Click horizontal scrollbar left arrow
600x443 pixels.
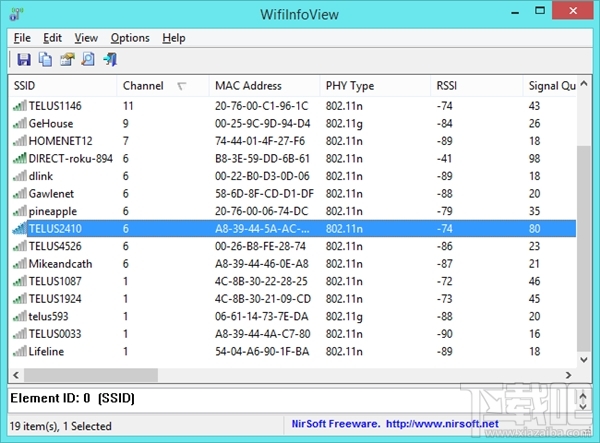click(16, 375)
